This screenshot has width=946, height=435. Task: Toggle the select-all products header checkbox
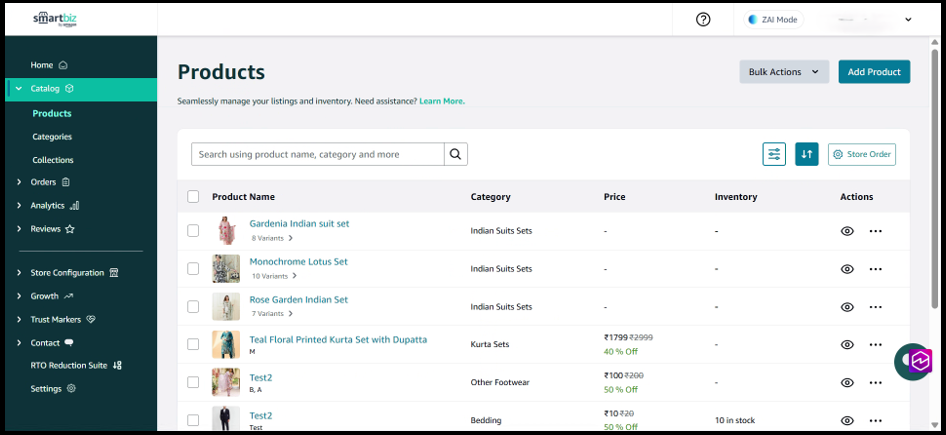tap(193, 197)
